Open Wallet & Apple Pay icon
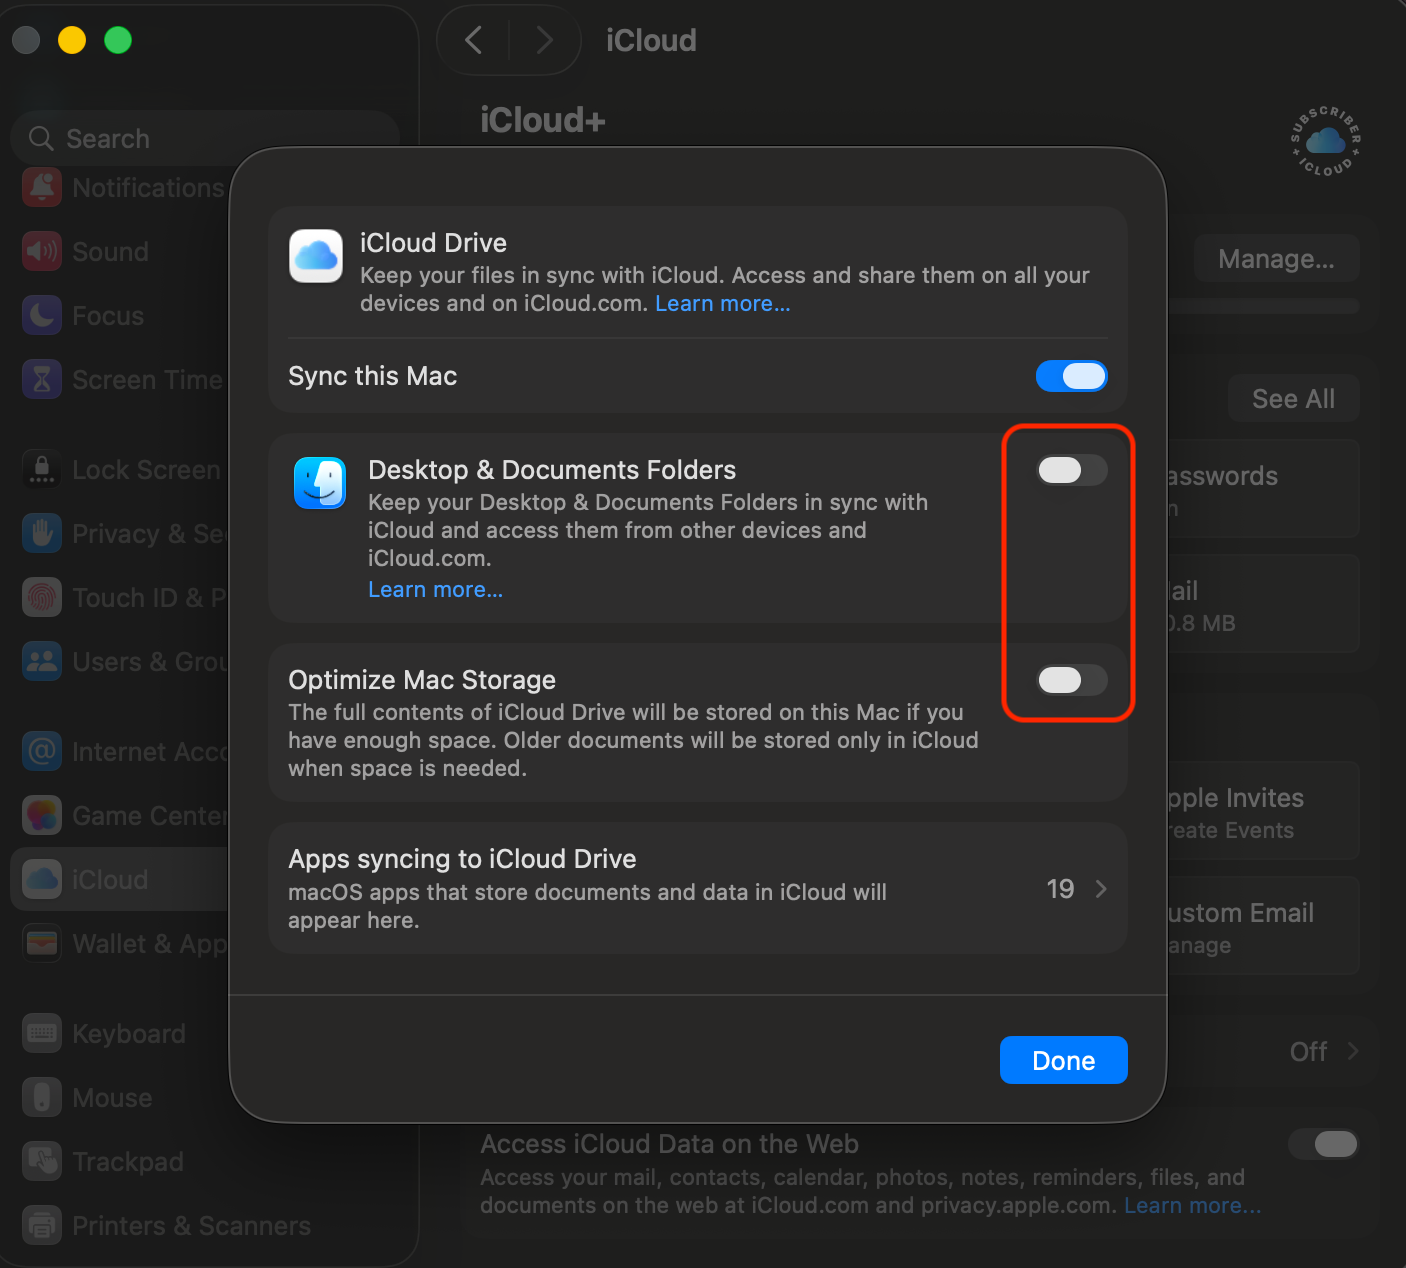The height and width of the screenshot is (1268, 1406). coord(42,944)
